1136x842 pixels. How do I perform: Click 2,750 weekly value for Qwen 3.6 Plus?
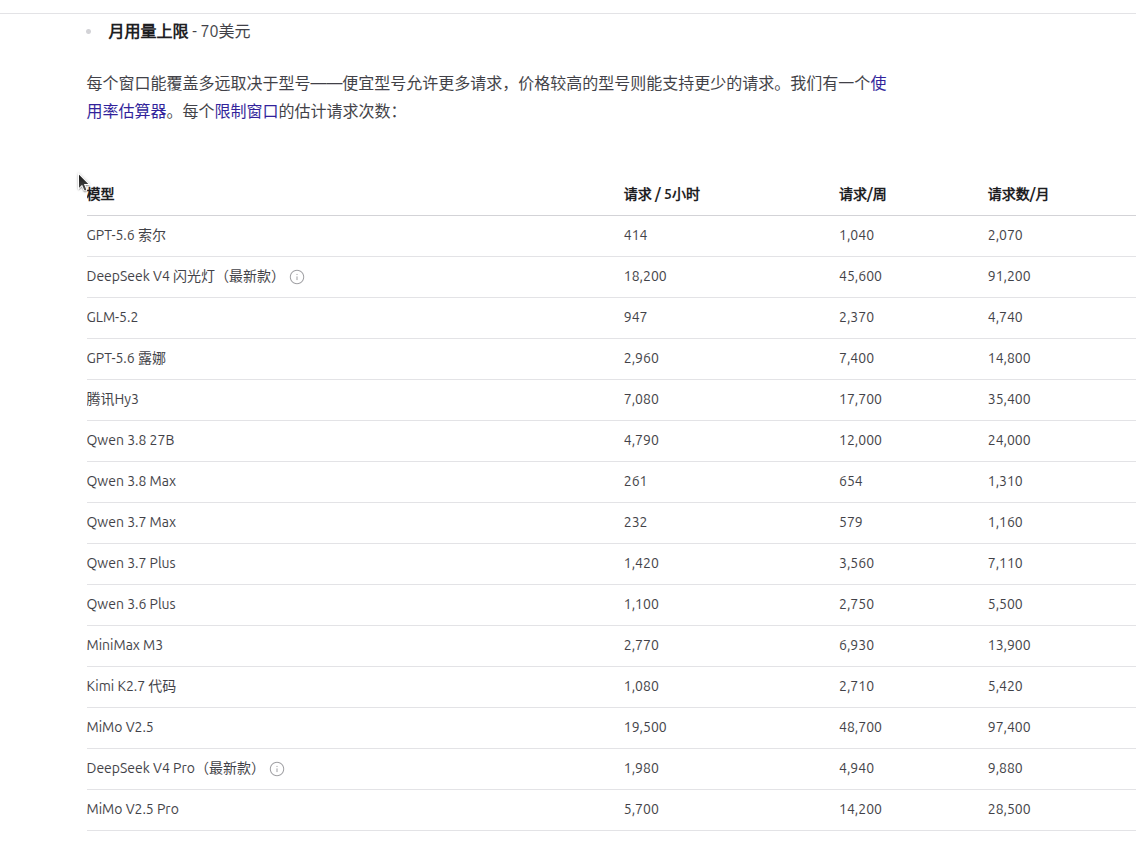(x=856, y=604)
